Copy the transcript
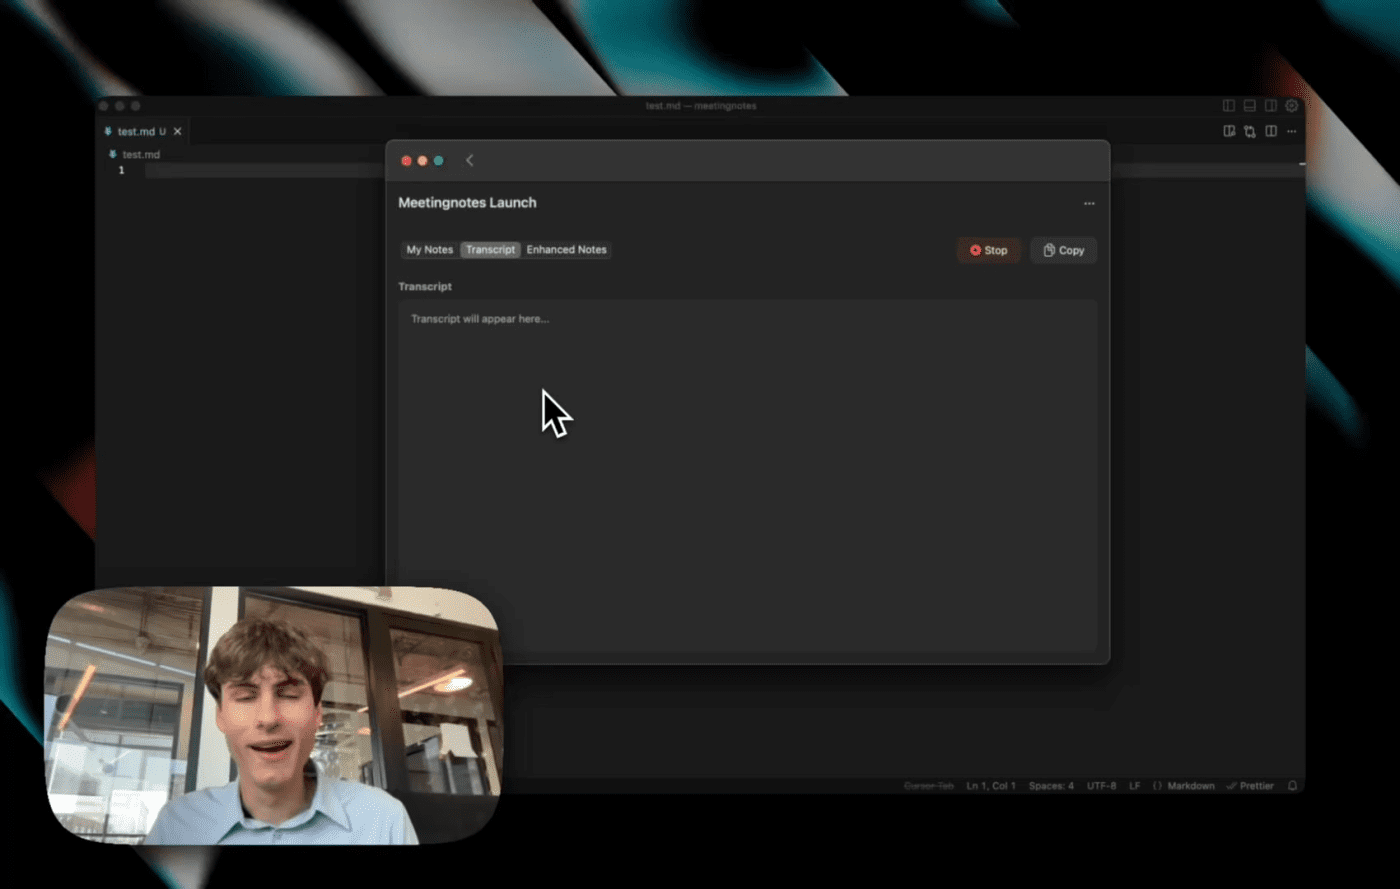Viewport: 1400px width, 889px height. pyautogui.click(x=1063, y=250)
